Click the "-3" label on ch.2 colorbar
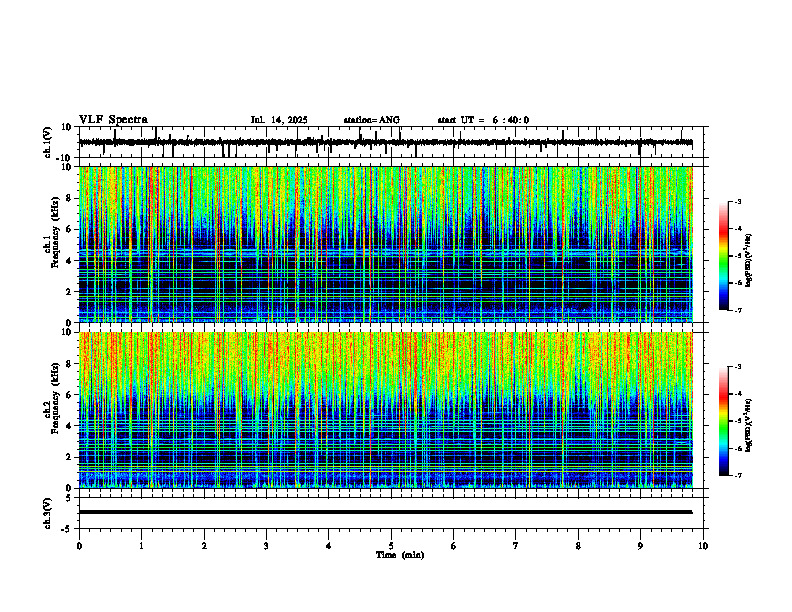Viewport: 792px width, 612px height. (x=739, y=367)
